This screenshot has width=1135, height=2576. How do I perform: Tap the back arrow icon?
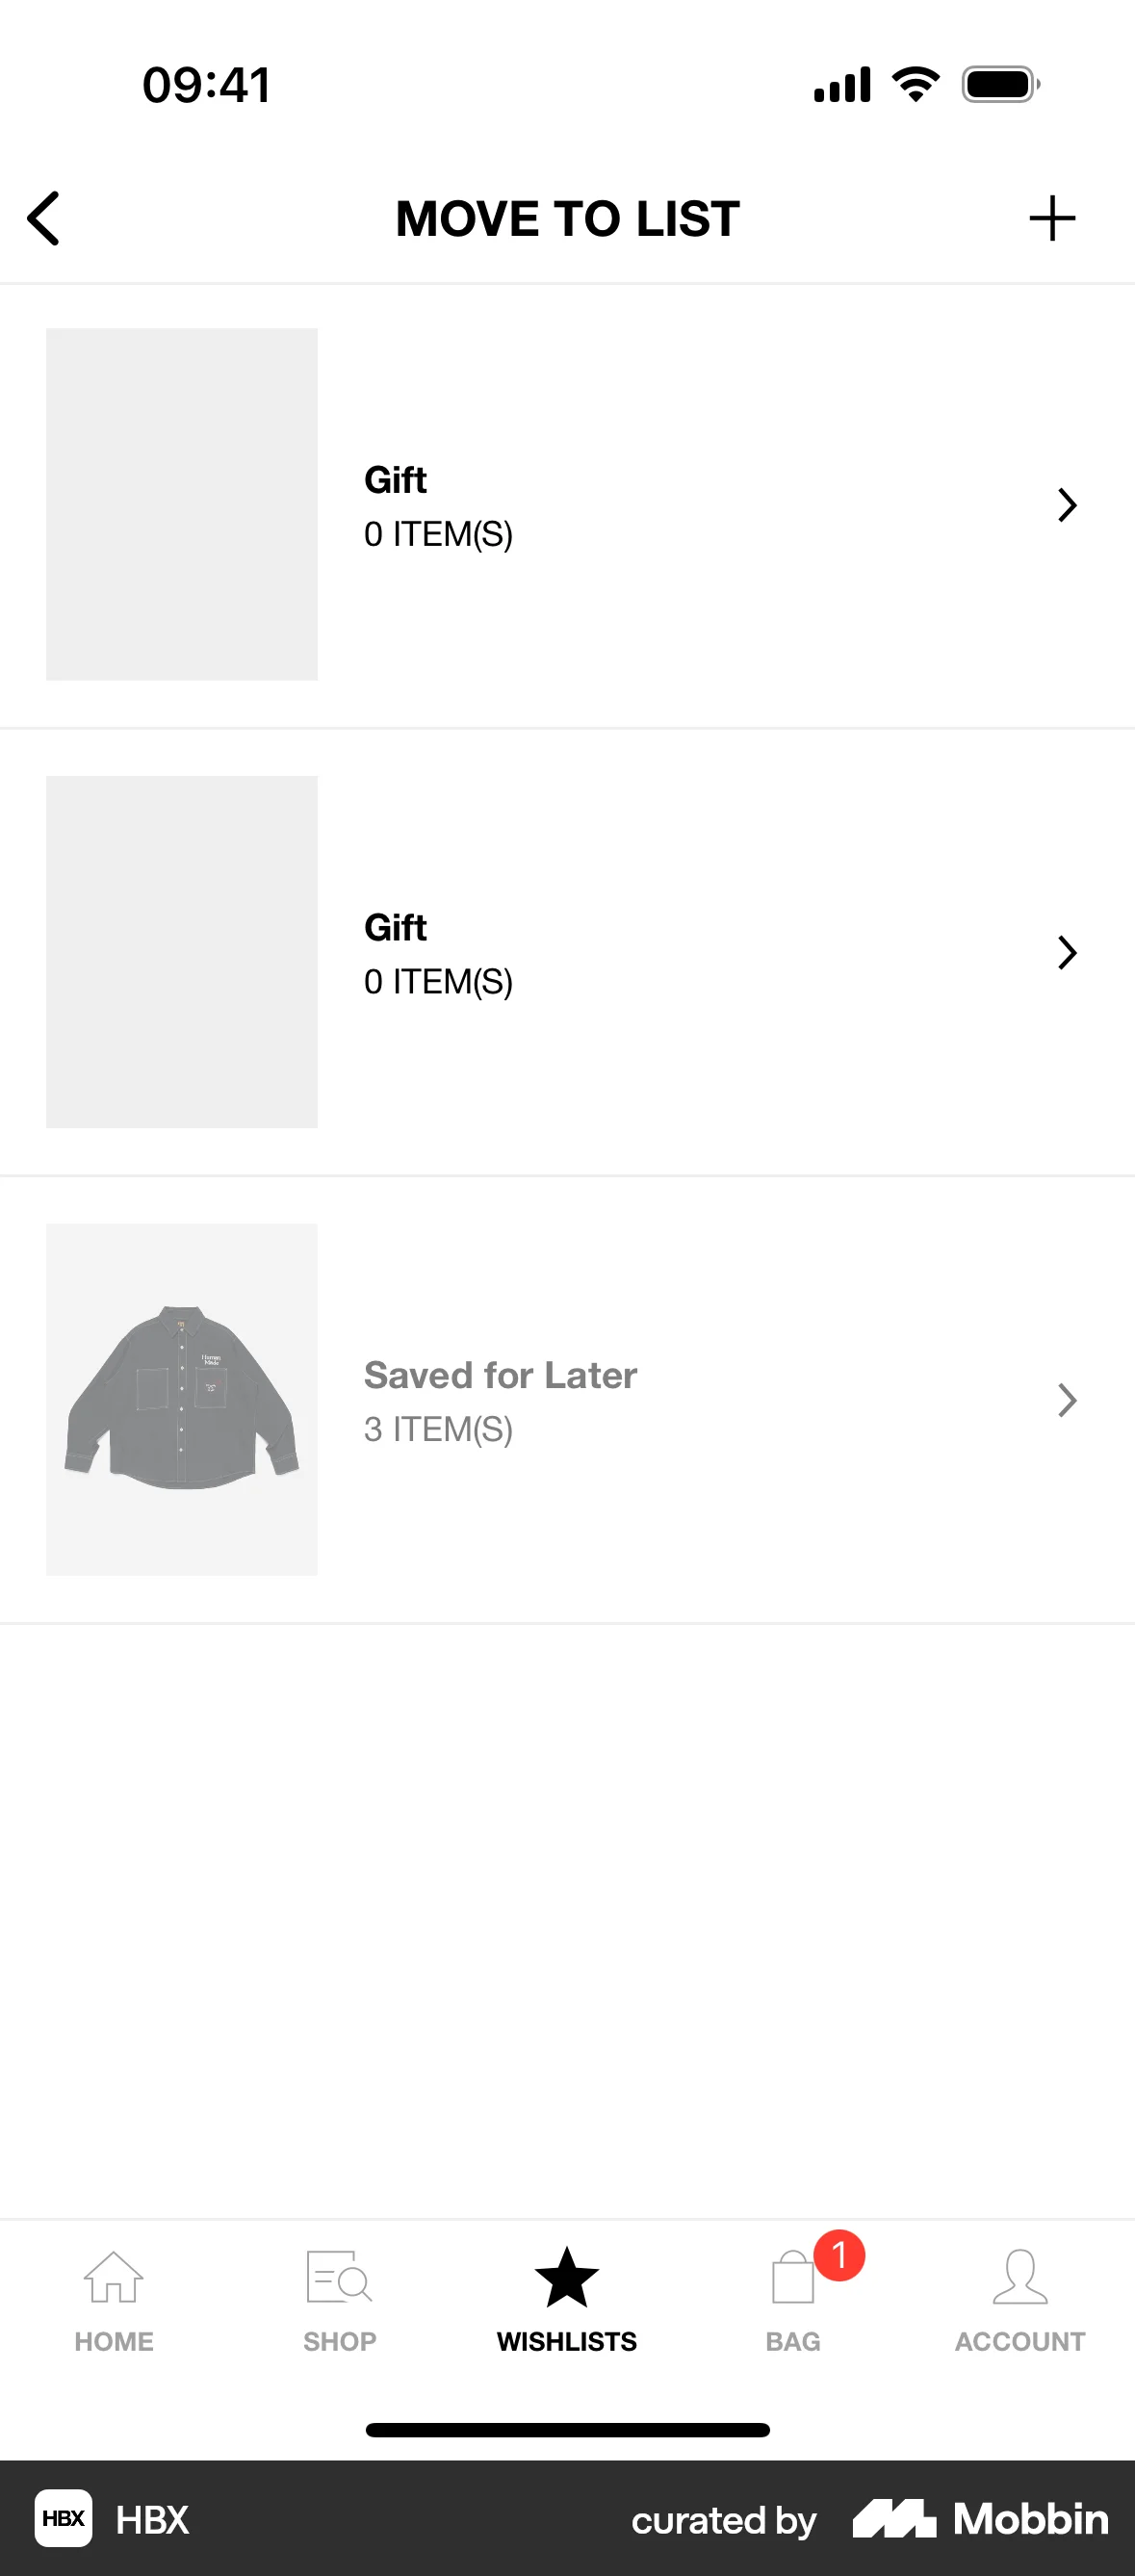(44, 218)
